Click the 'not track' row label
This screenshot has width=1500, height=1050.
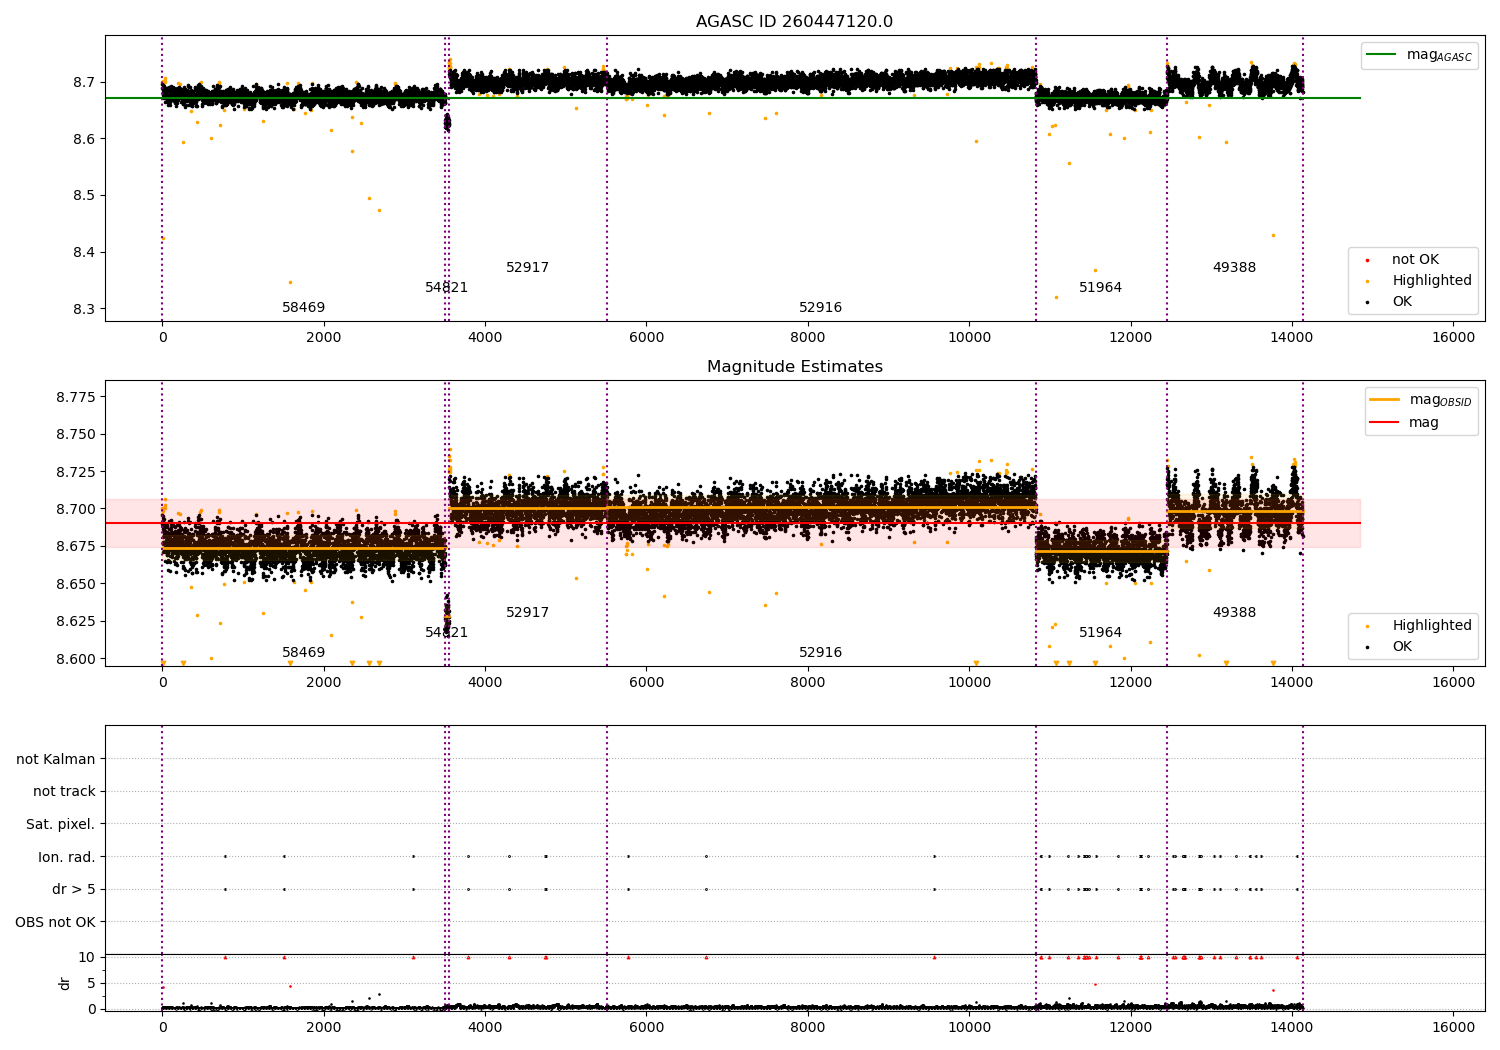click(x=64, y=792)
